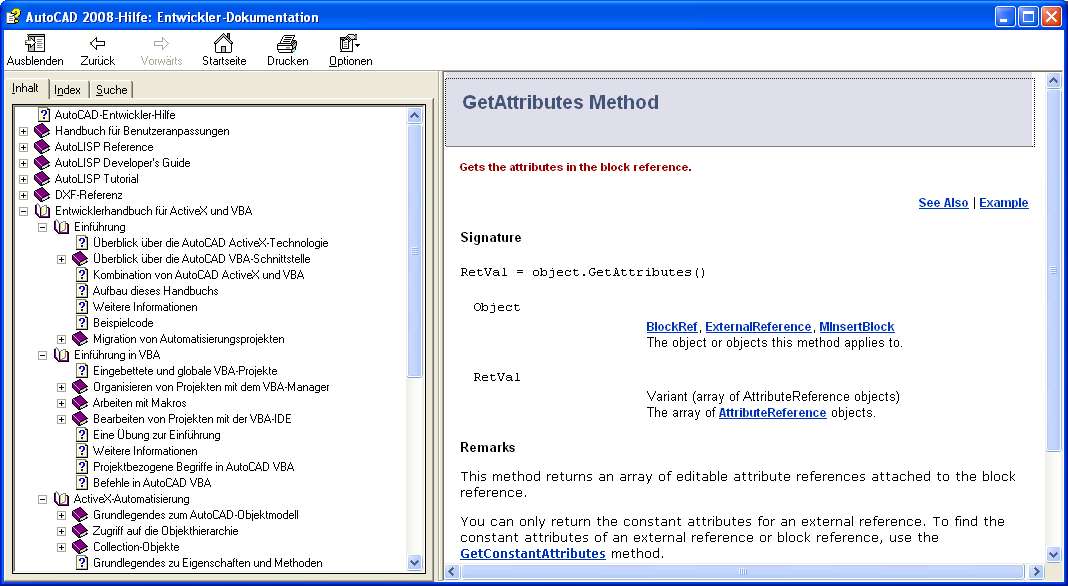Click horizontal scrollbar left arrow in content pane
Screen dimensions: 1068x586
tap(452, 571)
